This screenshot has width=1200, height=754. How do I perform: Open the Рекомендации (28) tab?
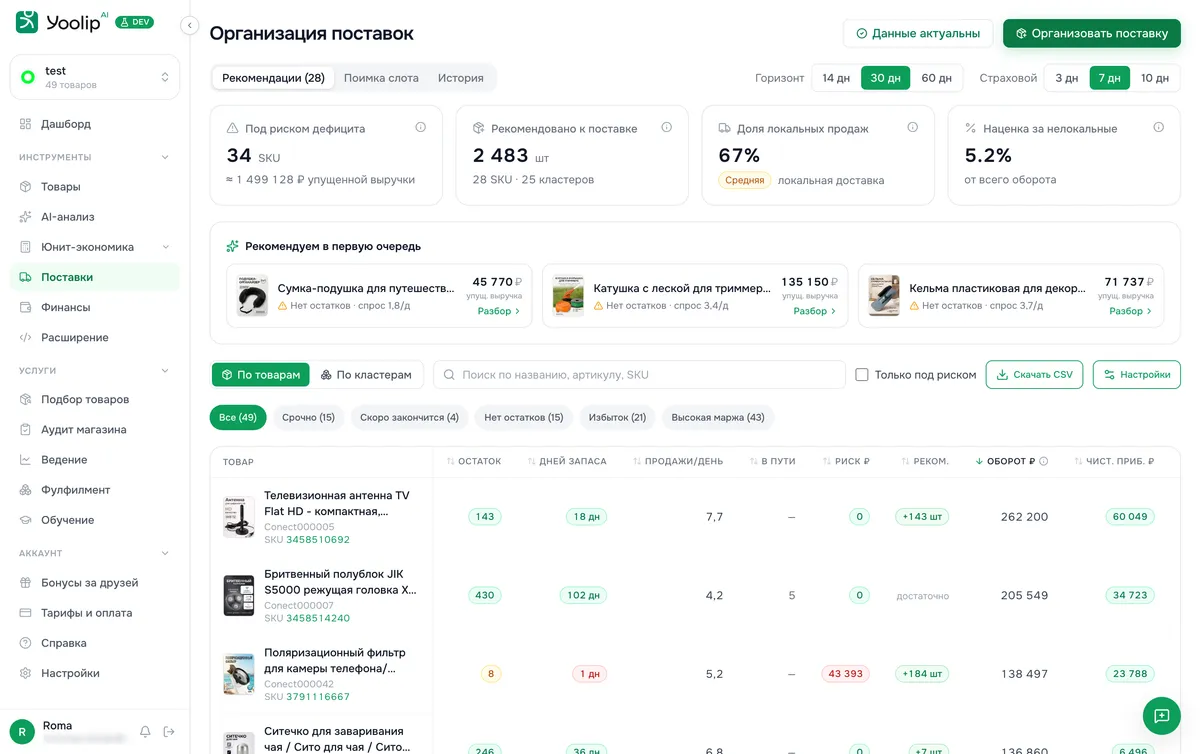point(273,78)
